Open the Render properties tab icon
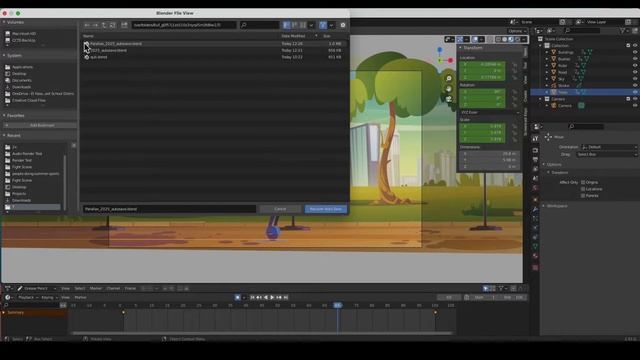This screenshot has width=640, height=360. [x=535, y=150]
